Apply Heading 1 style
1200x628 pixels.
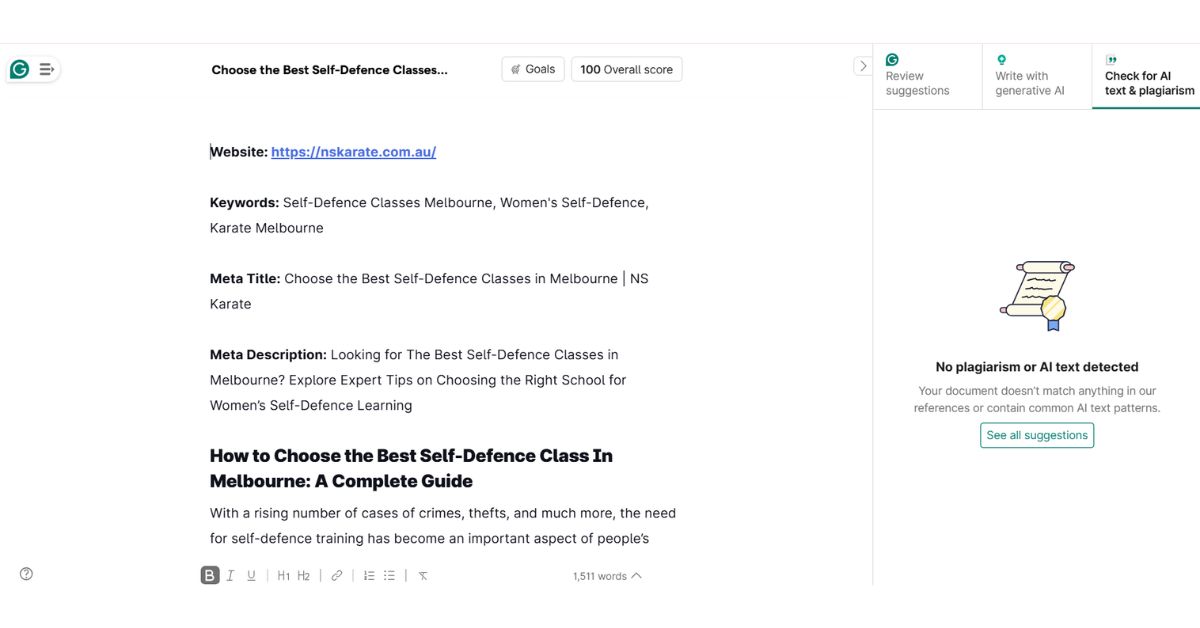click(x=284, y=575)
